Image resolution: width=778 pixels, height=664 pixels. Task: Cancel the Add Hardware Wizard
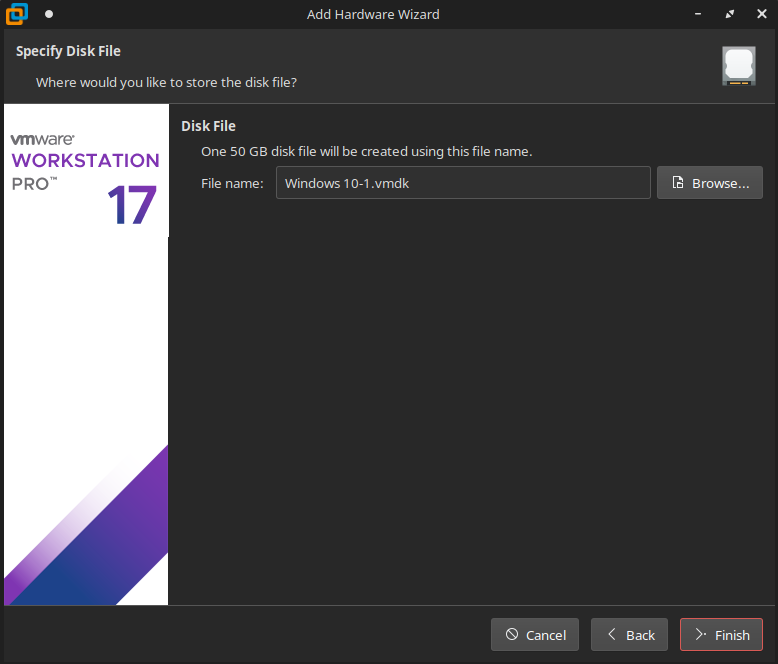pos(535,635)
